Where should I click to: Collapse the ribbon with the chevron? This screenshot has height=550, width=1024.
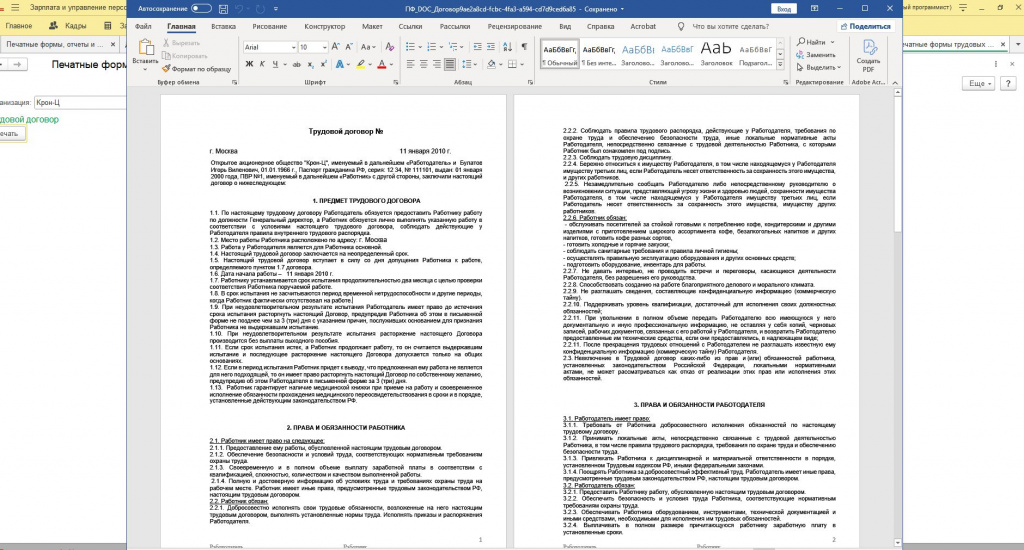click(x=895, y=83)
